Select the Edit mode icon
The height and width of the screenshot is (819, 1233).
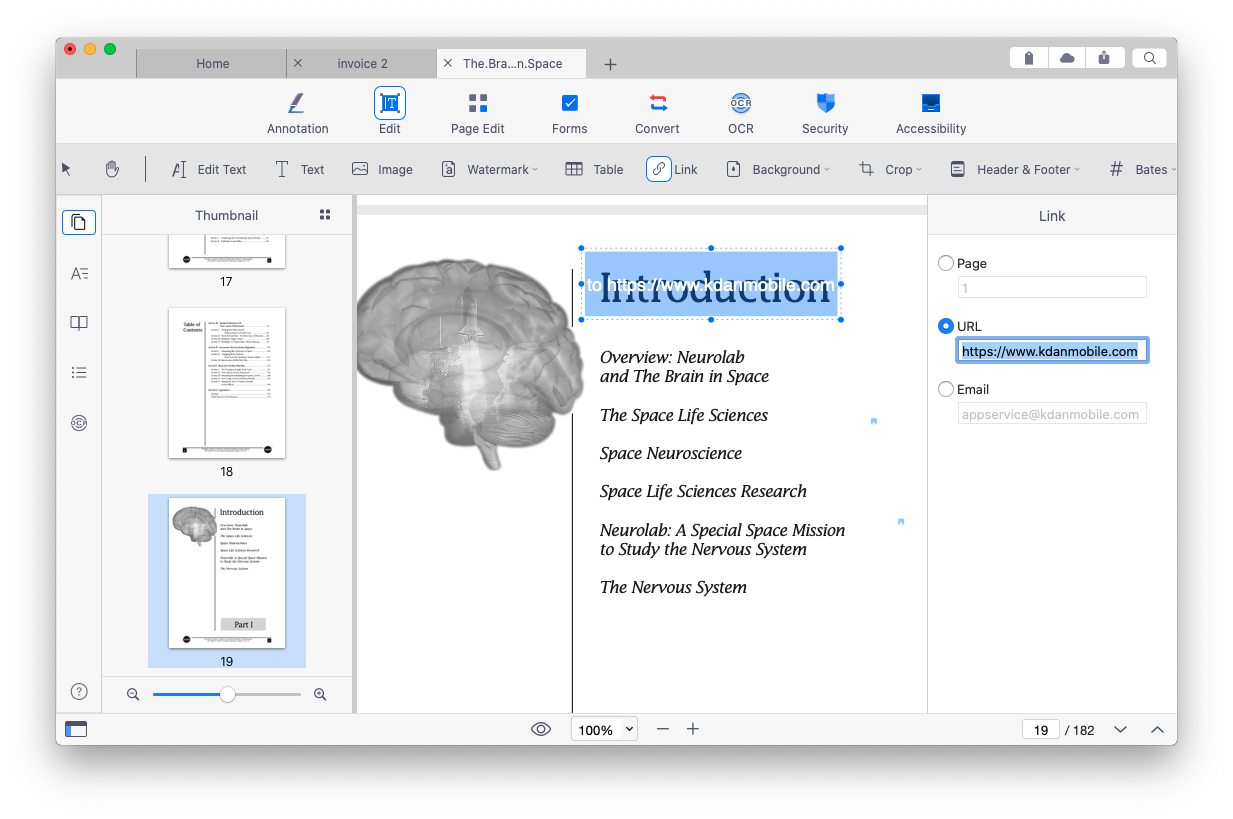pos(390,103)
